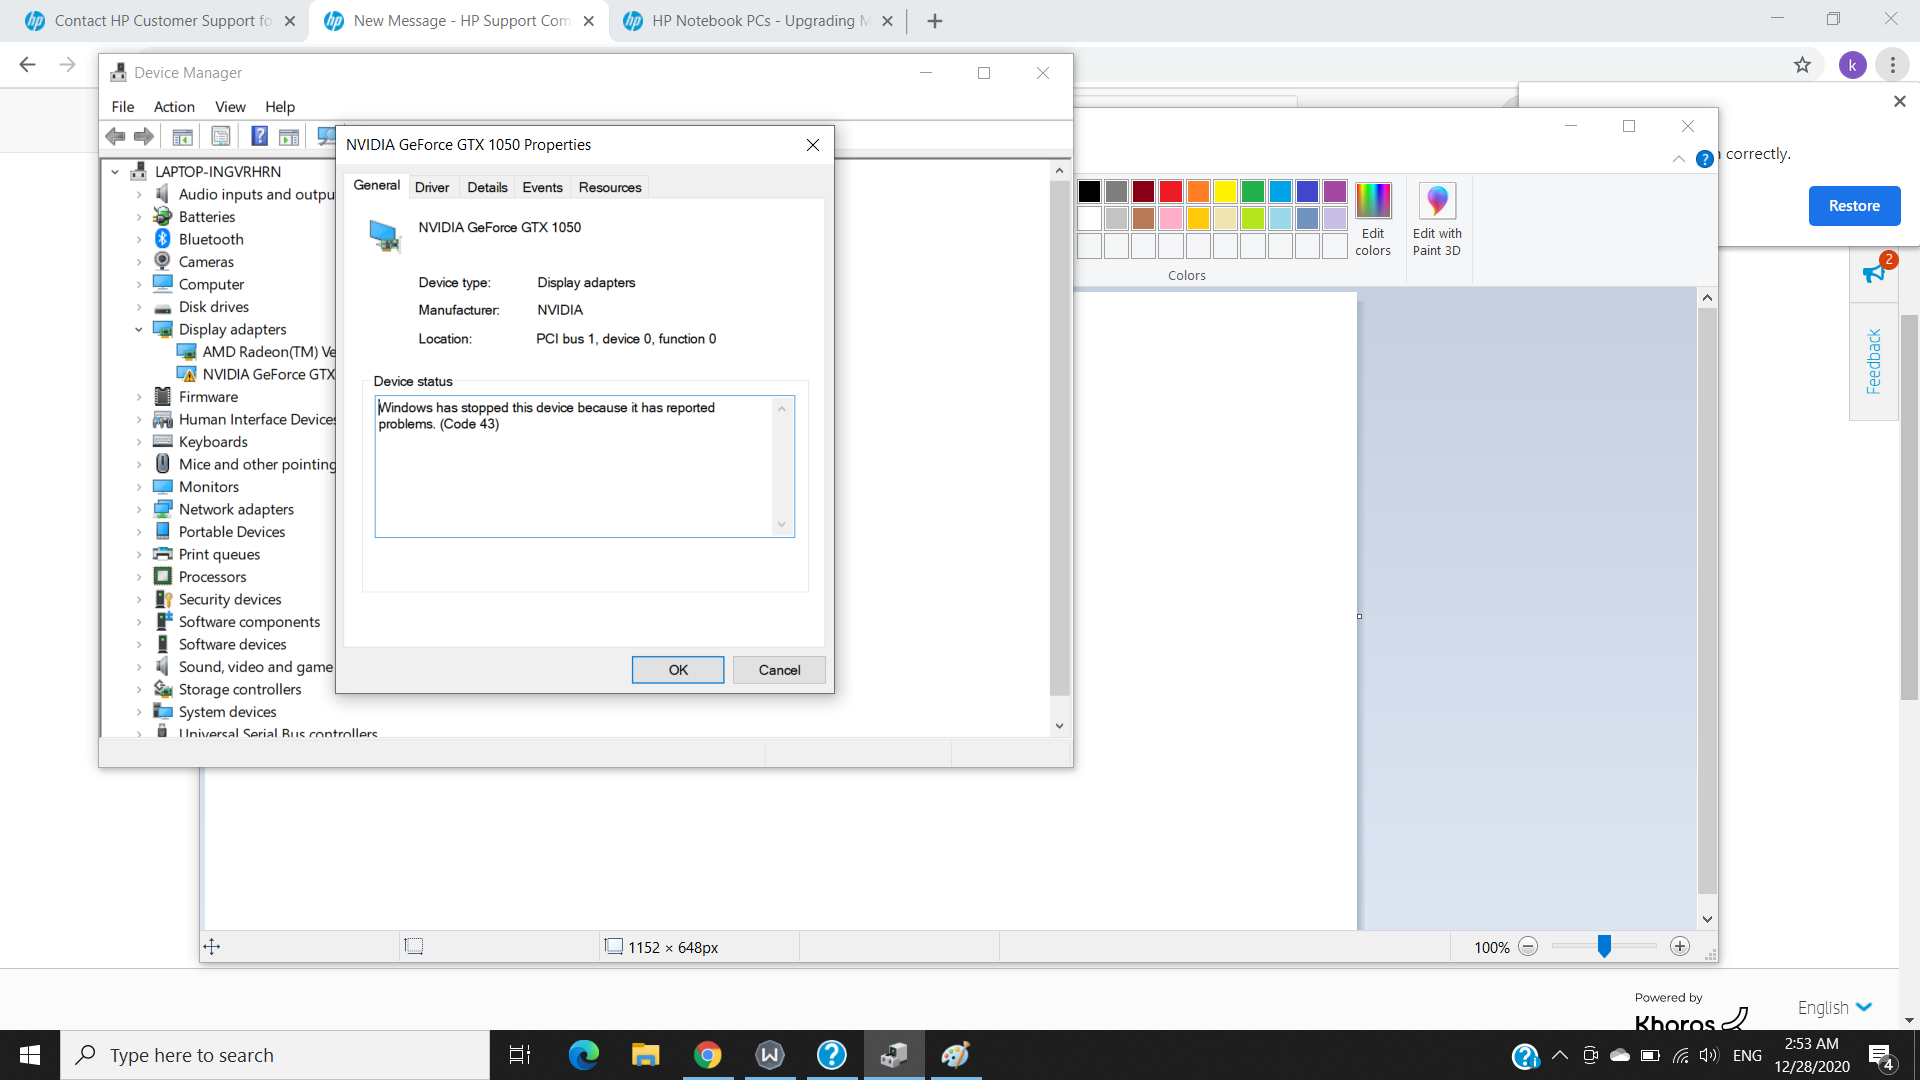Collapse the Display adapters category
This screenshot has width=1920, height=1080.
[139, 329]
